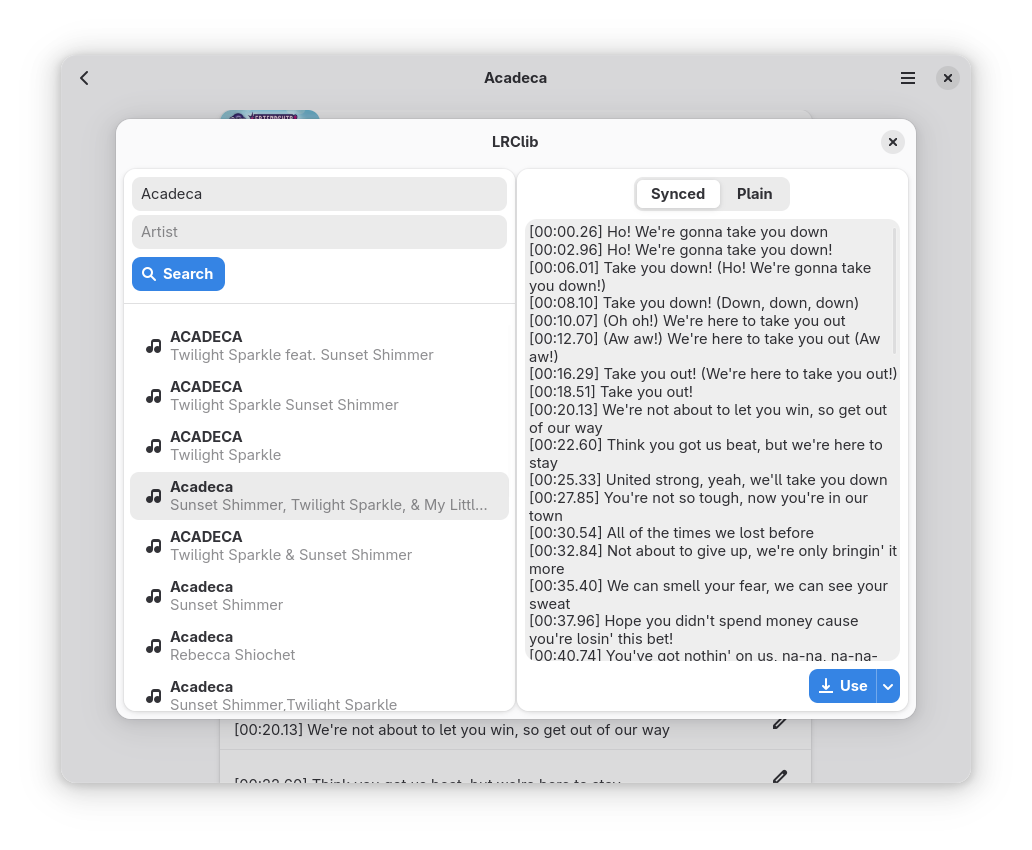Click the download icon on the Use button

[x=826, y=686]
